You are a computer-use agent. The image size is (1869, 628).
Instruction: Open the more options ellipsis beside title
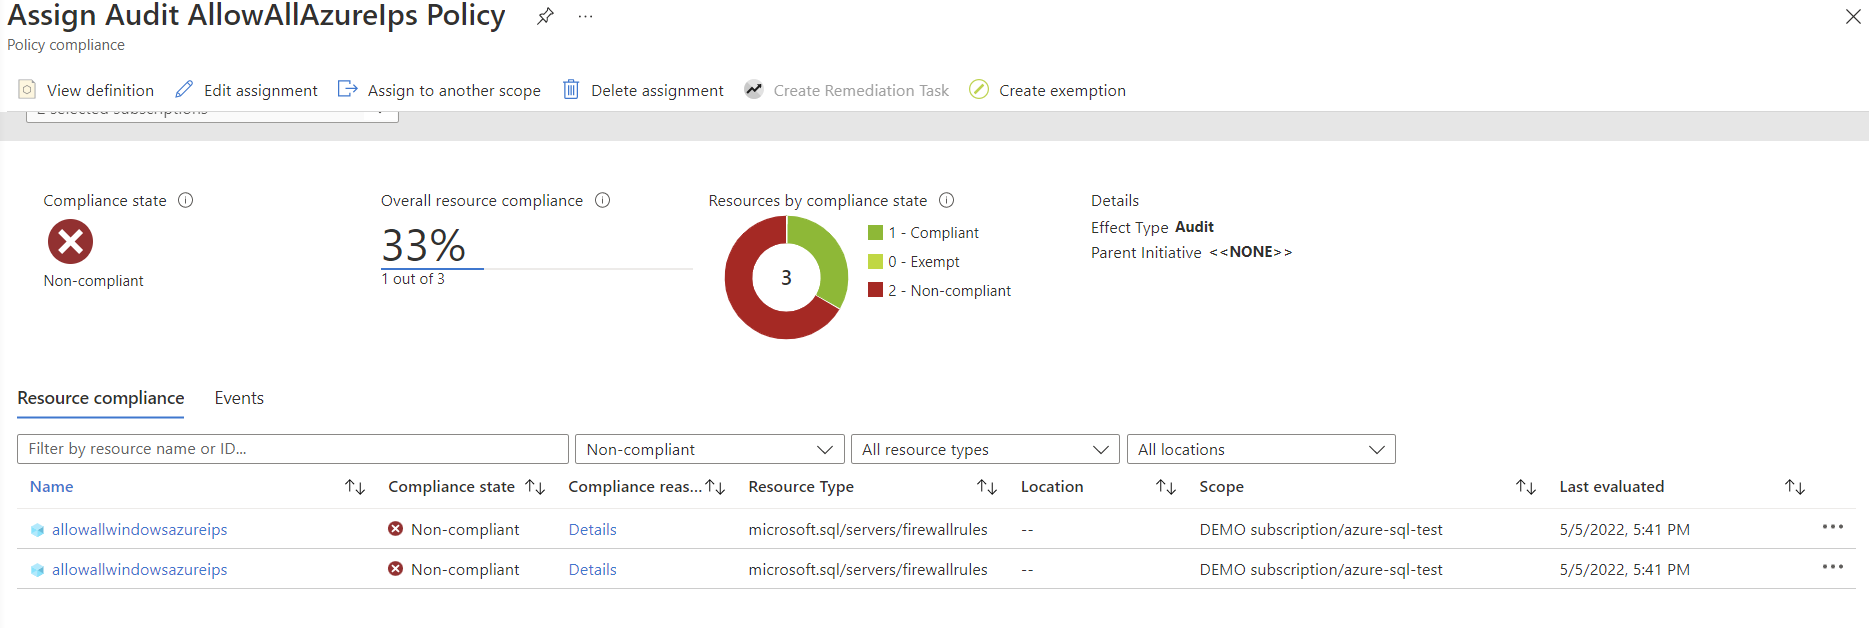coord(585,17)
